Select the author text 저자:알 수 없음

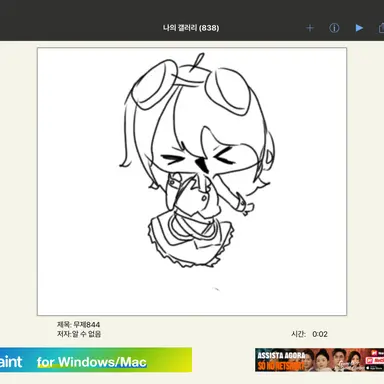(x=79, y=334)
